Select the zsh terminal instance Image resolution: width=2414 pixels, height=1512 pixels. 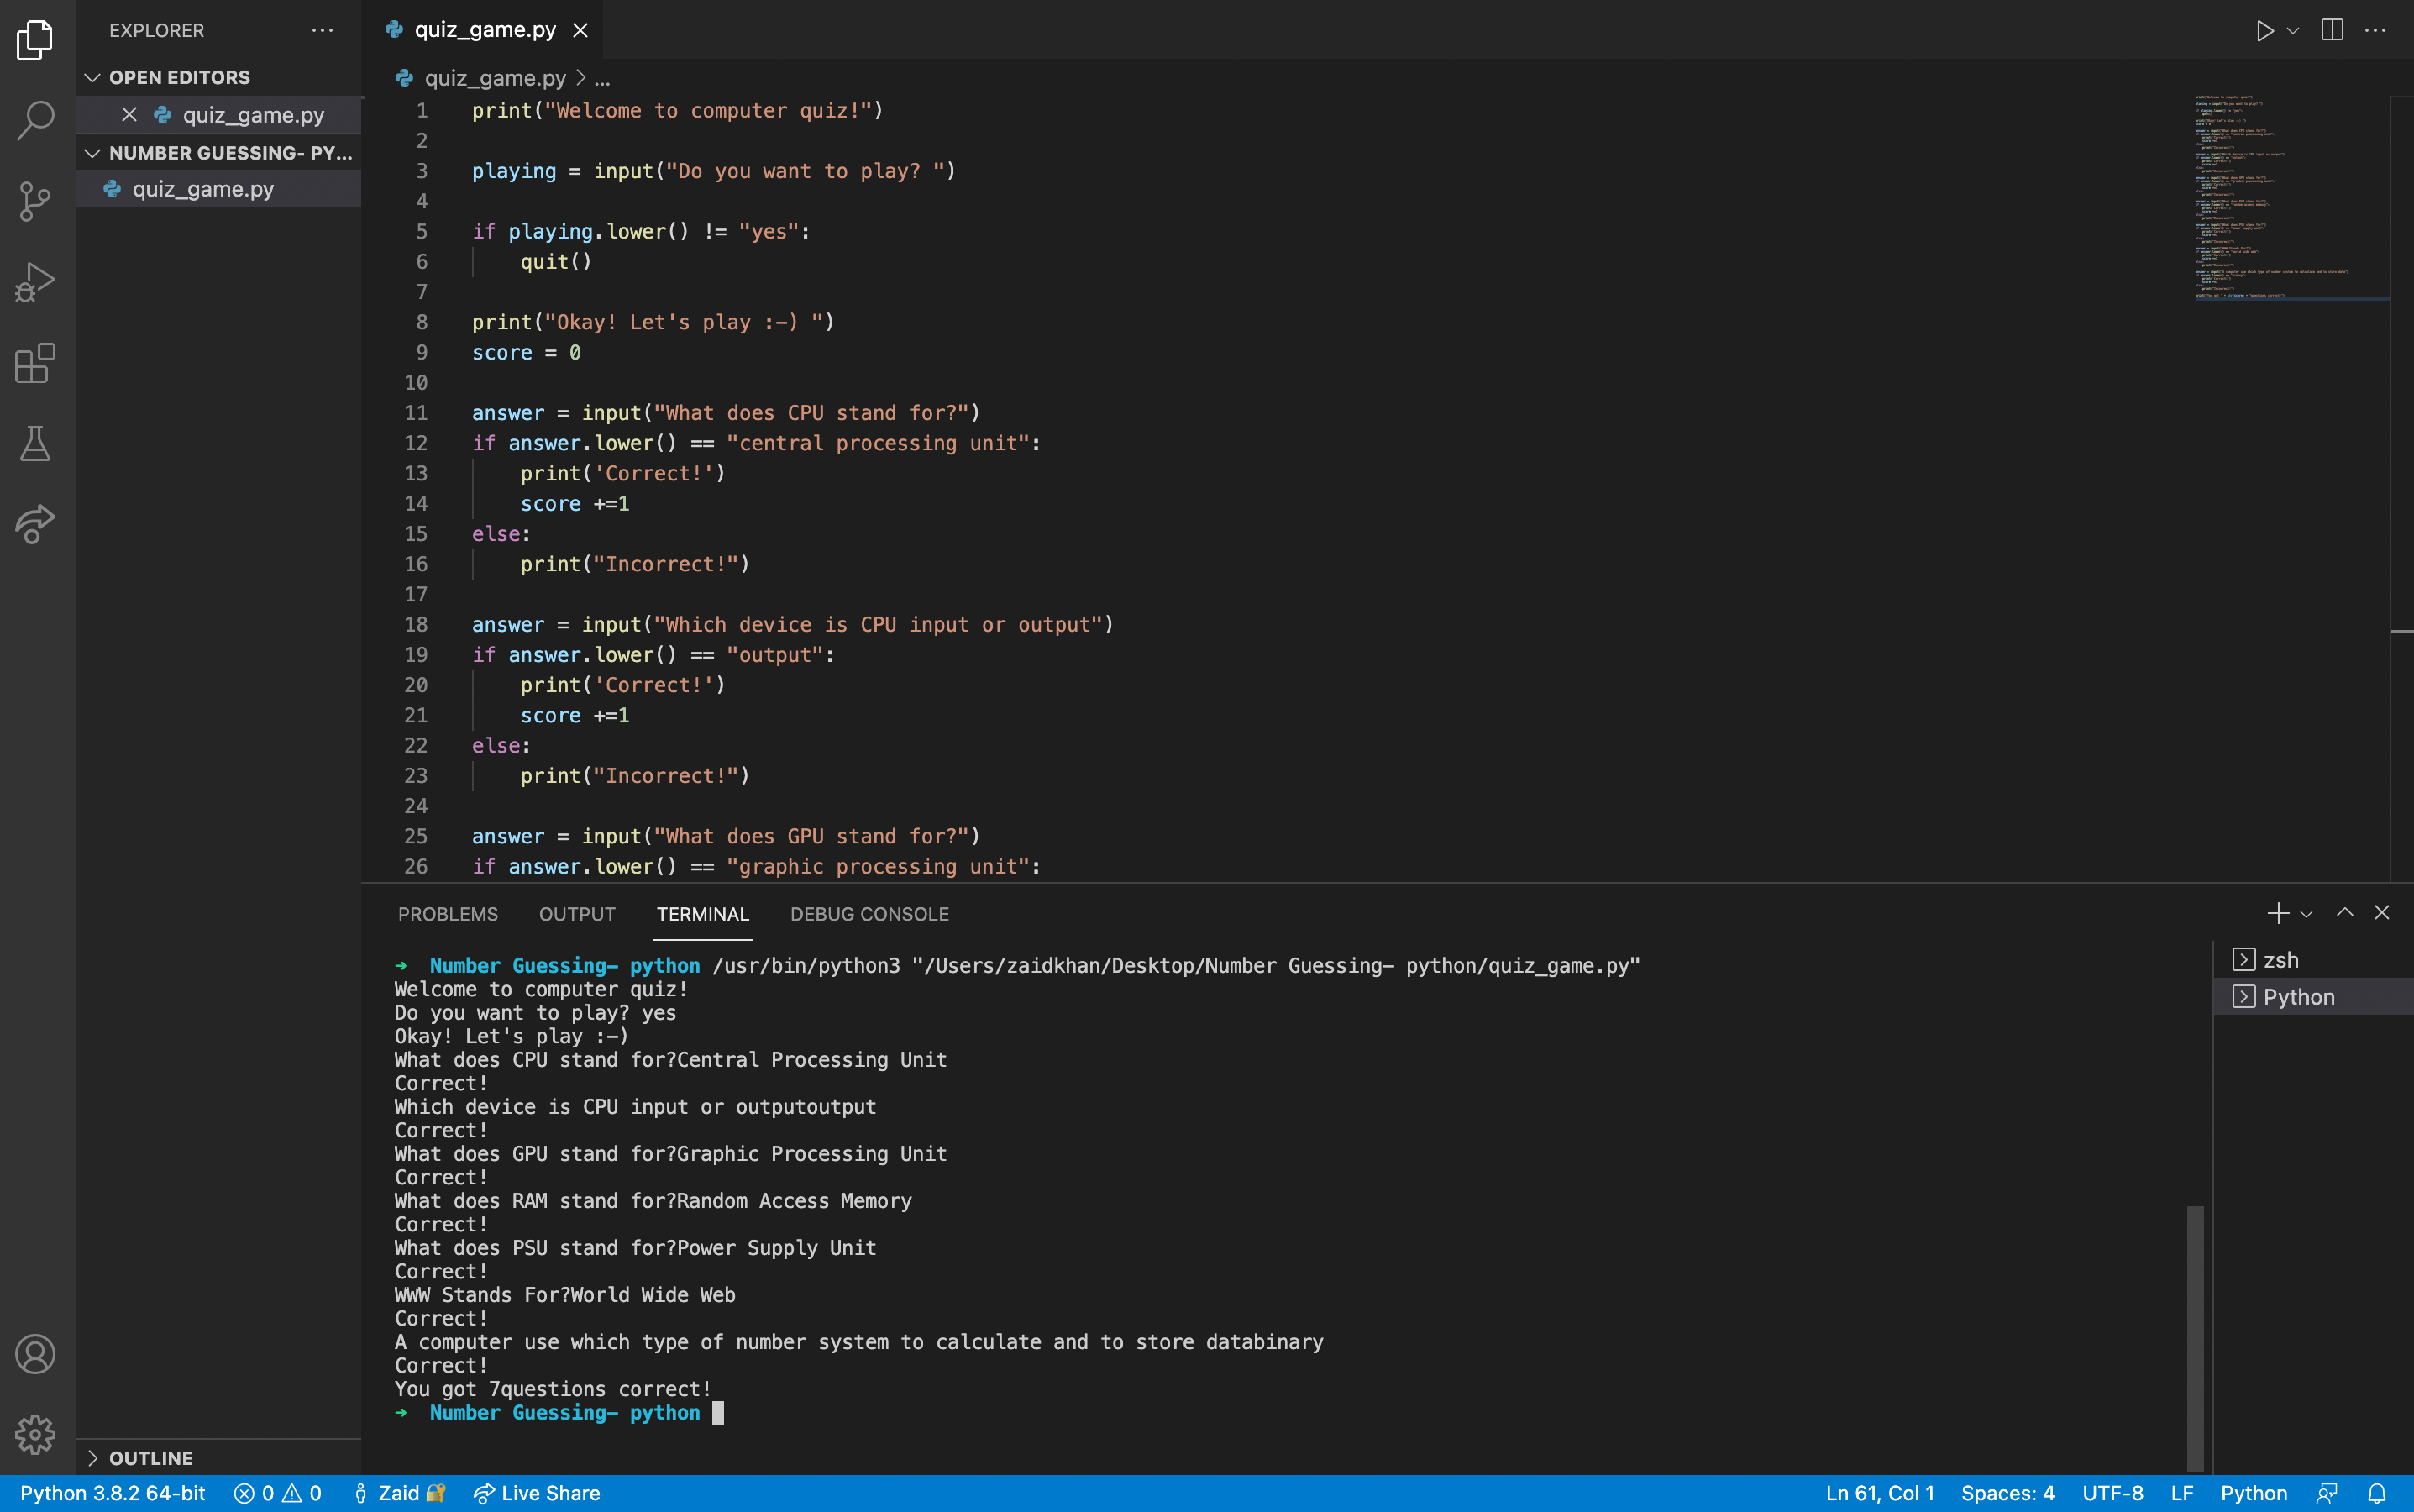coord(2280,960)
